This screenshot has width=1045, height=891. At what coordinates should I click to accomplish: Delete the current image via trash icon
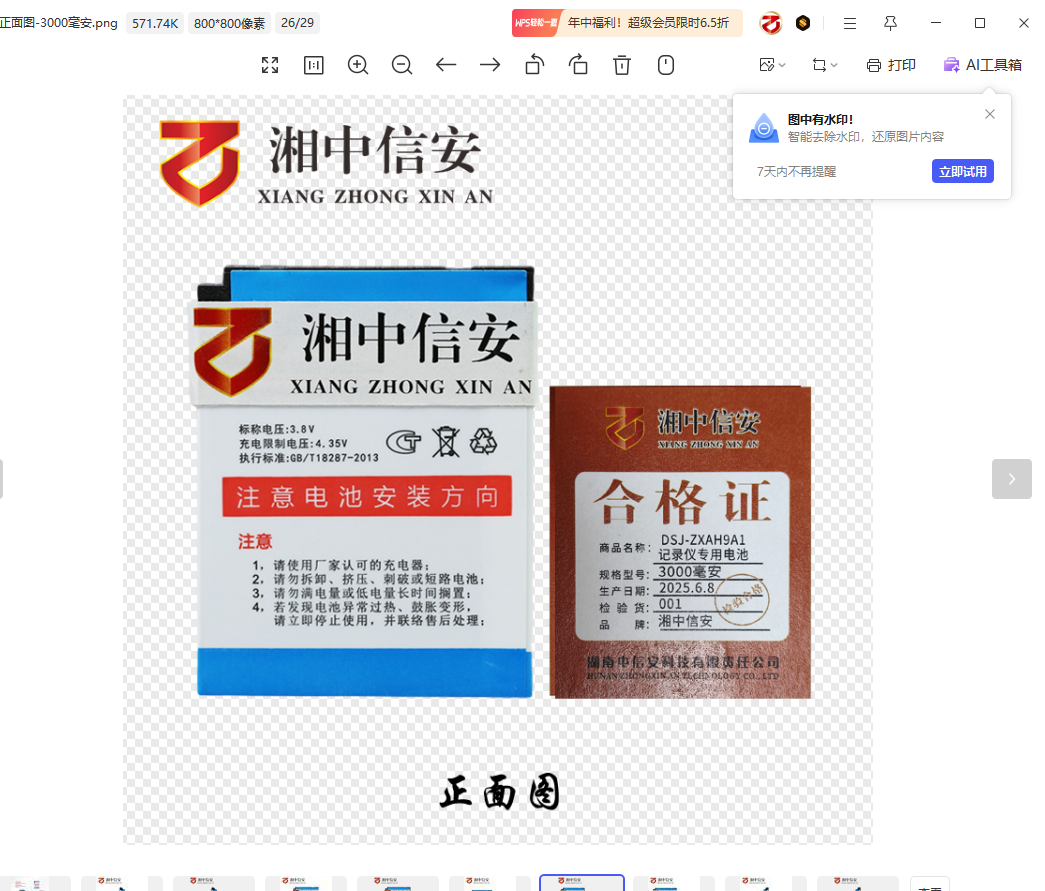coord(622,65)
